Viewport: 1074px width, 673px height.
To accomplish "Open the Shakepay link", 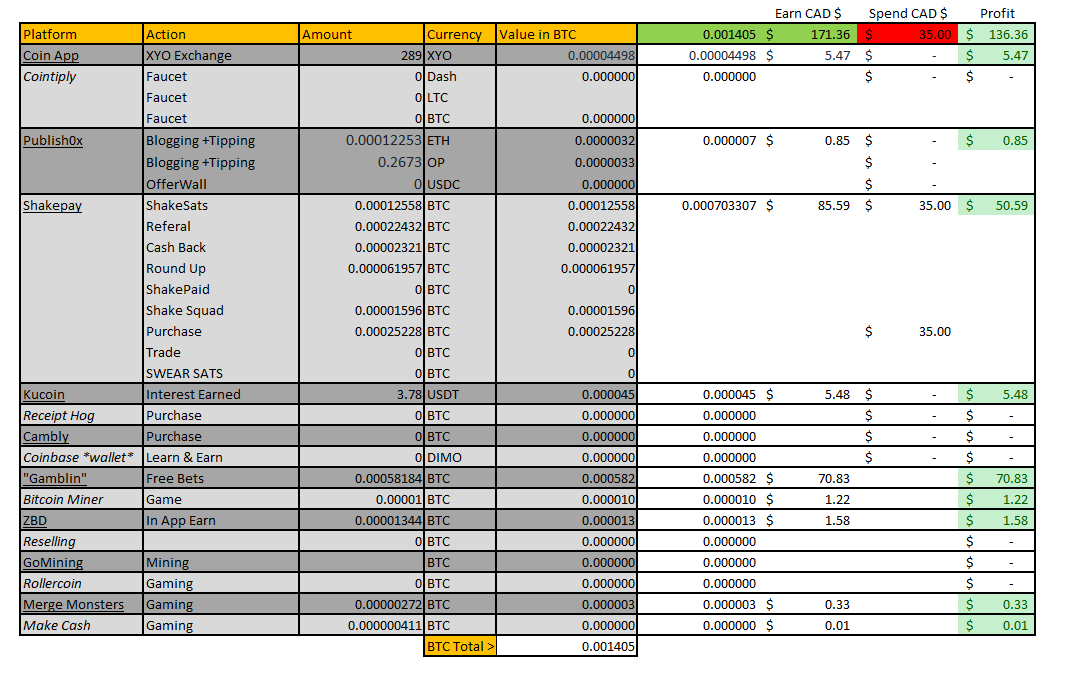I will tap(52, 205).
